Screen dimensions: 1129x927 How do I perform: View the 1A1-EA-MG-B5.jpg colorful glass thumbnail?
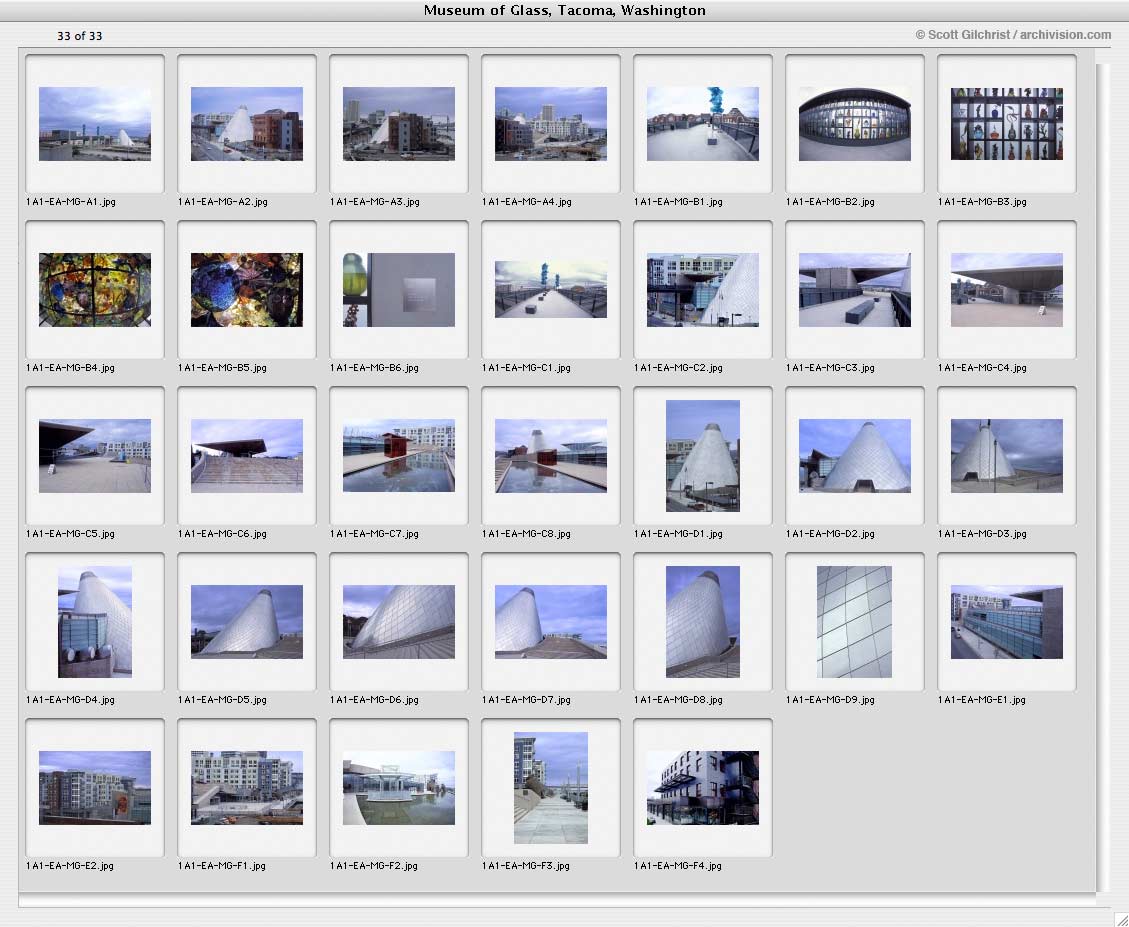(247, 290)
